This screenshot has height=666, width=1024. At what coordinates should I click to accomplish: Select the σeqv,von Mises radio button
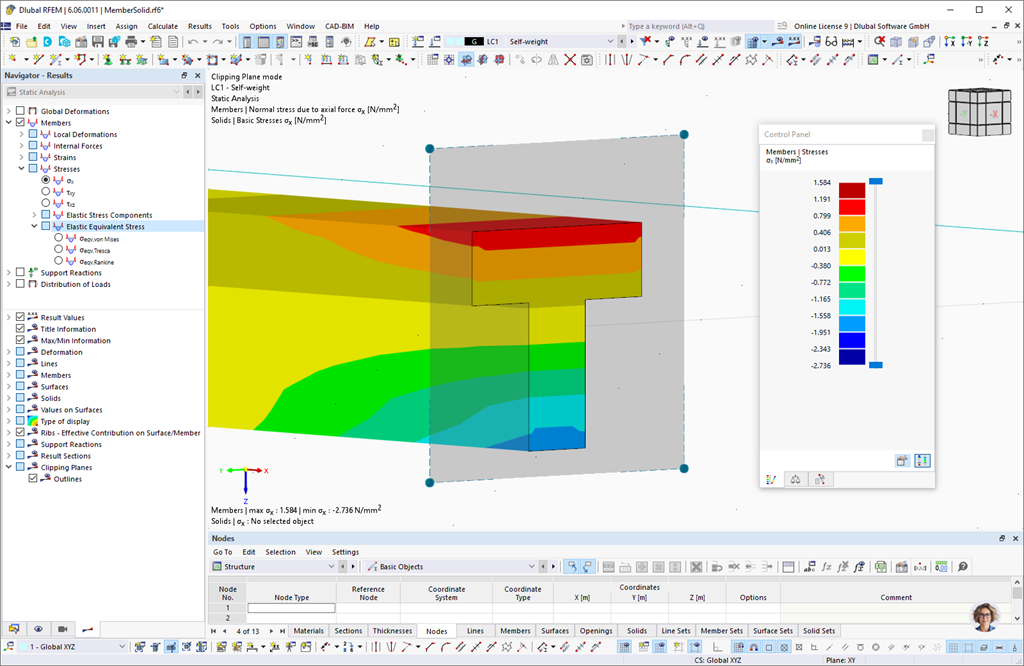[58, 238]
